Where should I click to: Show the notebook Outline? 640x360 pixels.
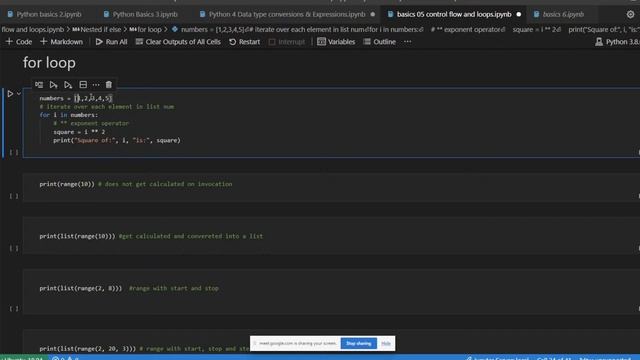click(380, 42)
